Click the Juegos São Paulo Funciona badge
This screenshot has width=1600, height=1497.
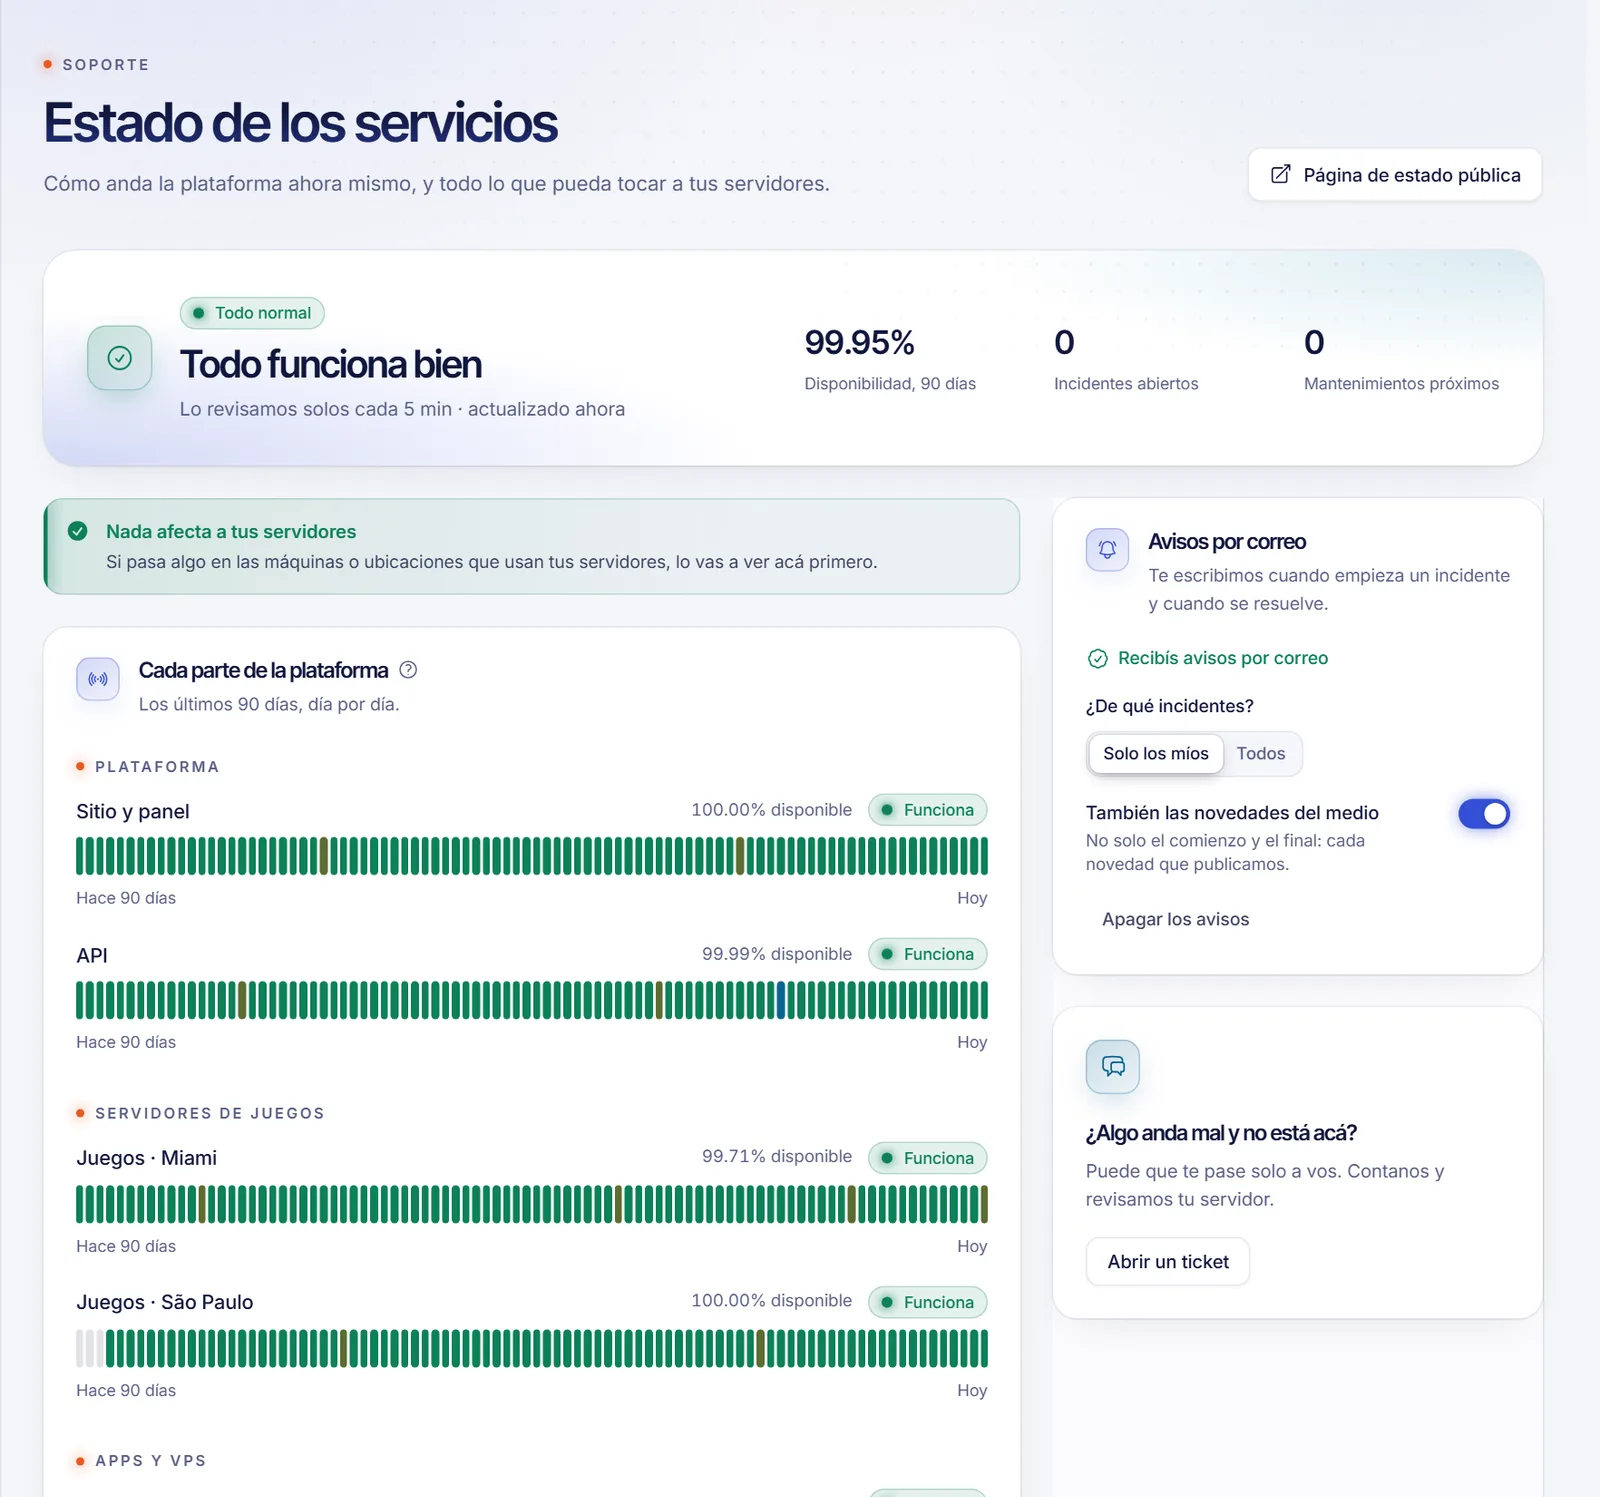[x=928, y=1302]
